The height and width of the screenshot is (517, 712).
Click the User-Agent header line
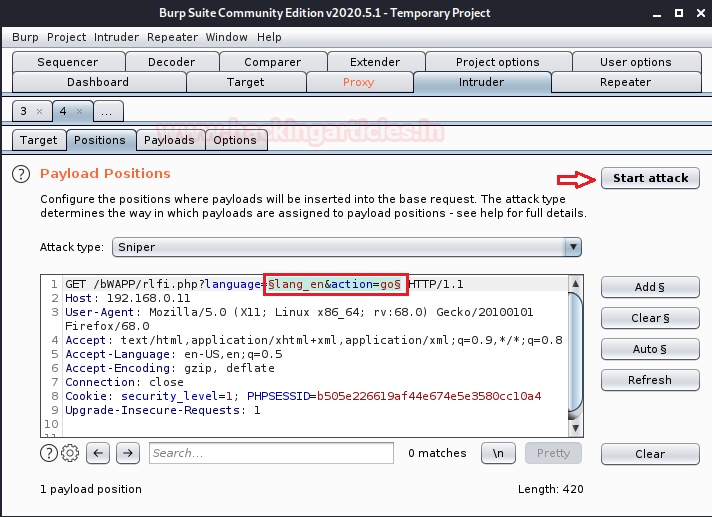299,319
